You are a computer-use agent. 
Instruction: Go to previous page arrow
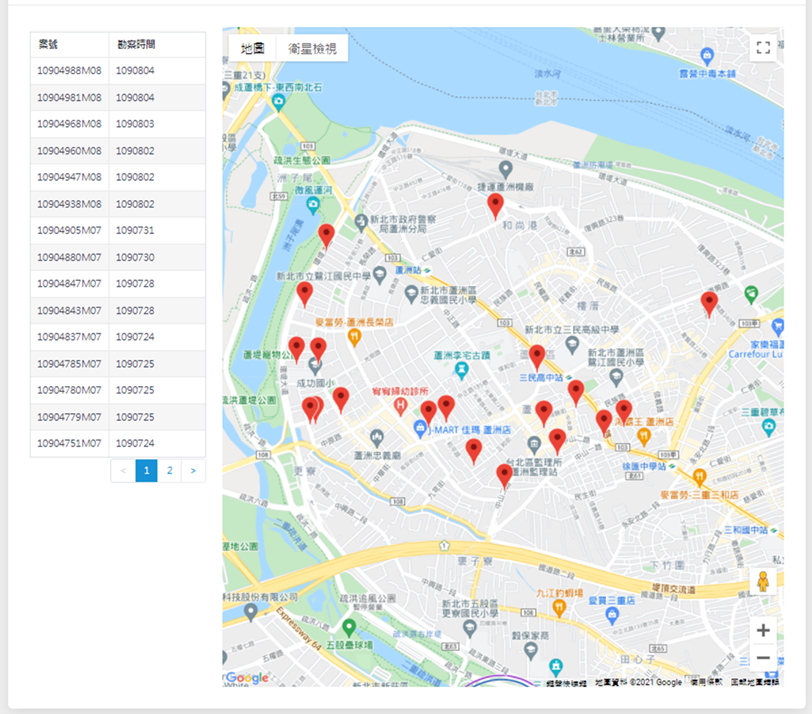[x=123, y=471]
